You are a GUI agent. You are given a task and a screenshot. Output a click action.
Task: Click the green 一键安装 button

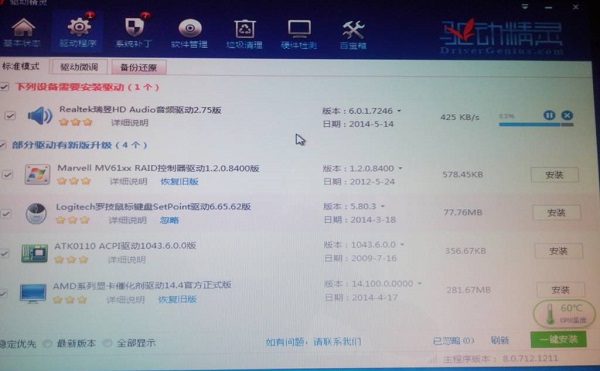click(558, 339)
